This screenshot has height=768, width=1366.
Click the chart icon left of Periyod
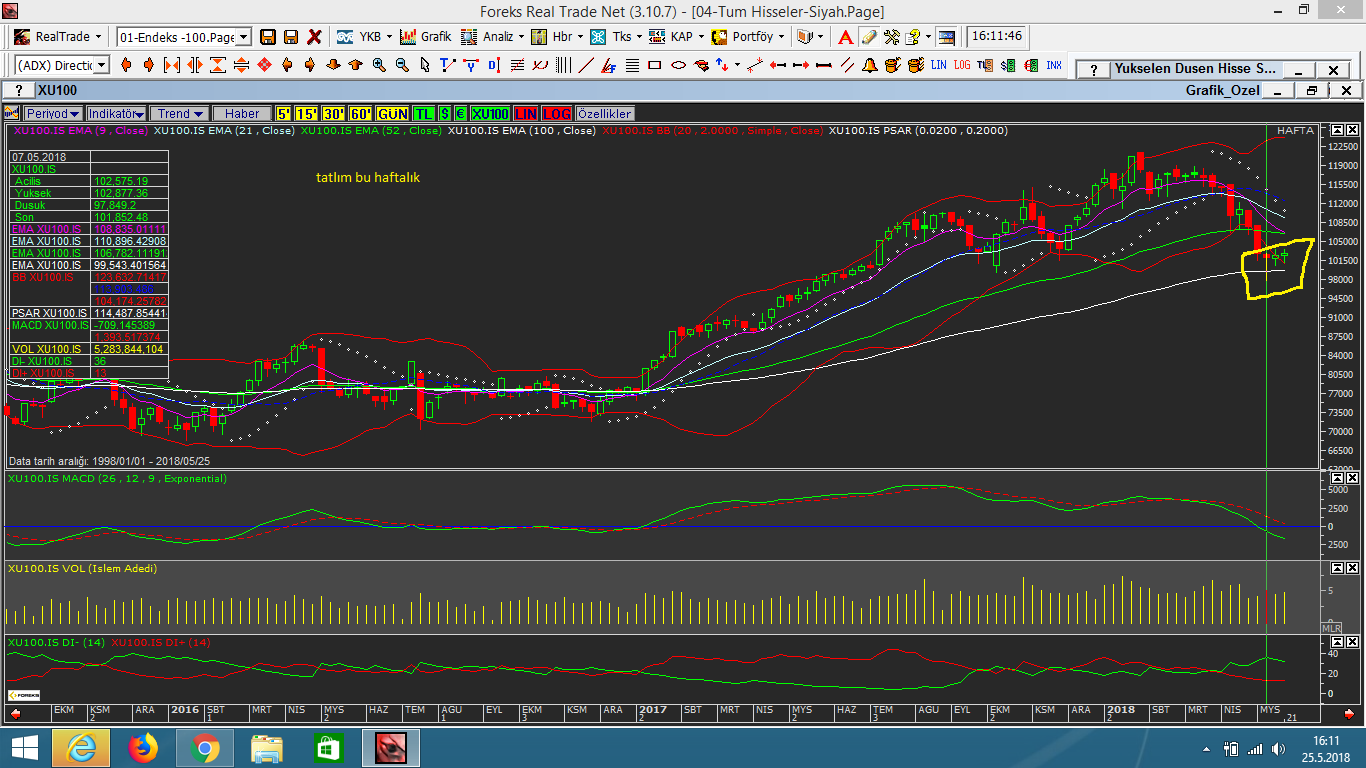[x=11, y=113]
